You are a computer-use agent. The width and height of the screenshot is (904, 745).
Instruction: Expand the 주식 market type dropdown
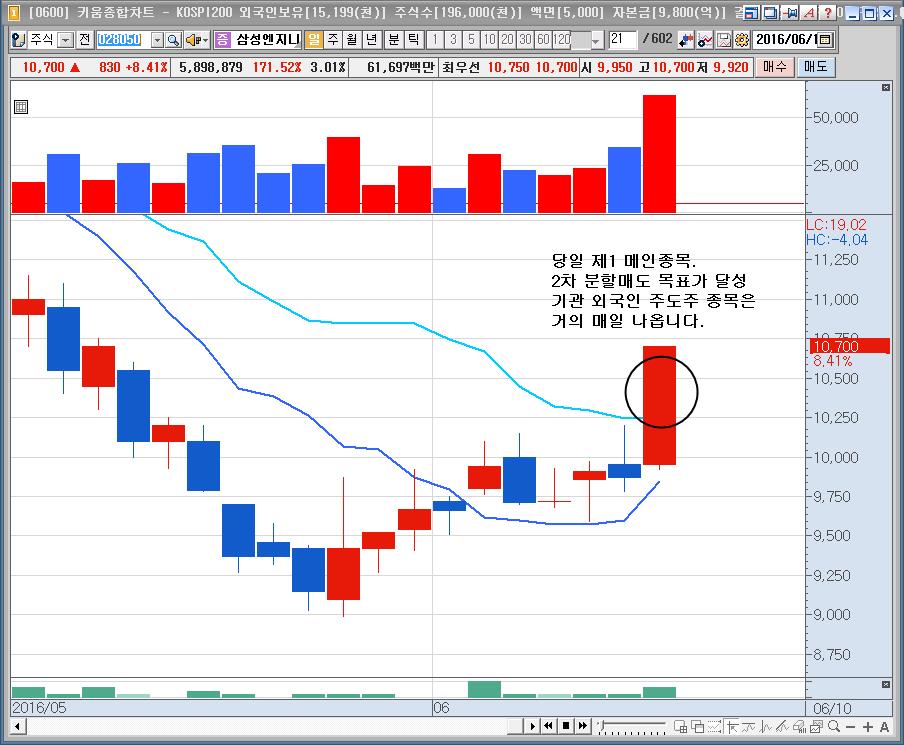pyautogui.click(x=66, y=40)
